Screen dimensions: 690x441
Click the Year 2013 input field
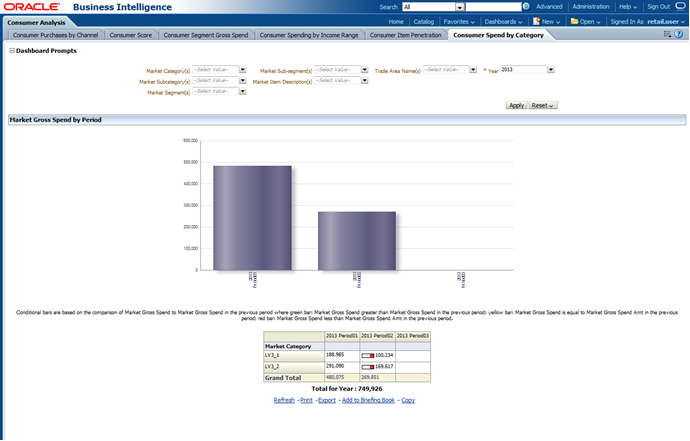click(x=524, y=70)
